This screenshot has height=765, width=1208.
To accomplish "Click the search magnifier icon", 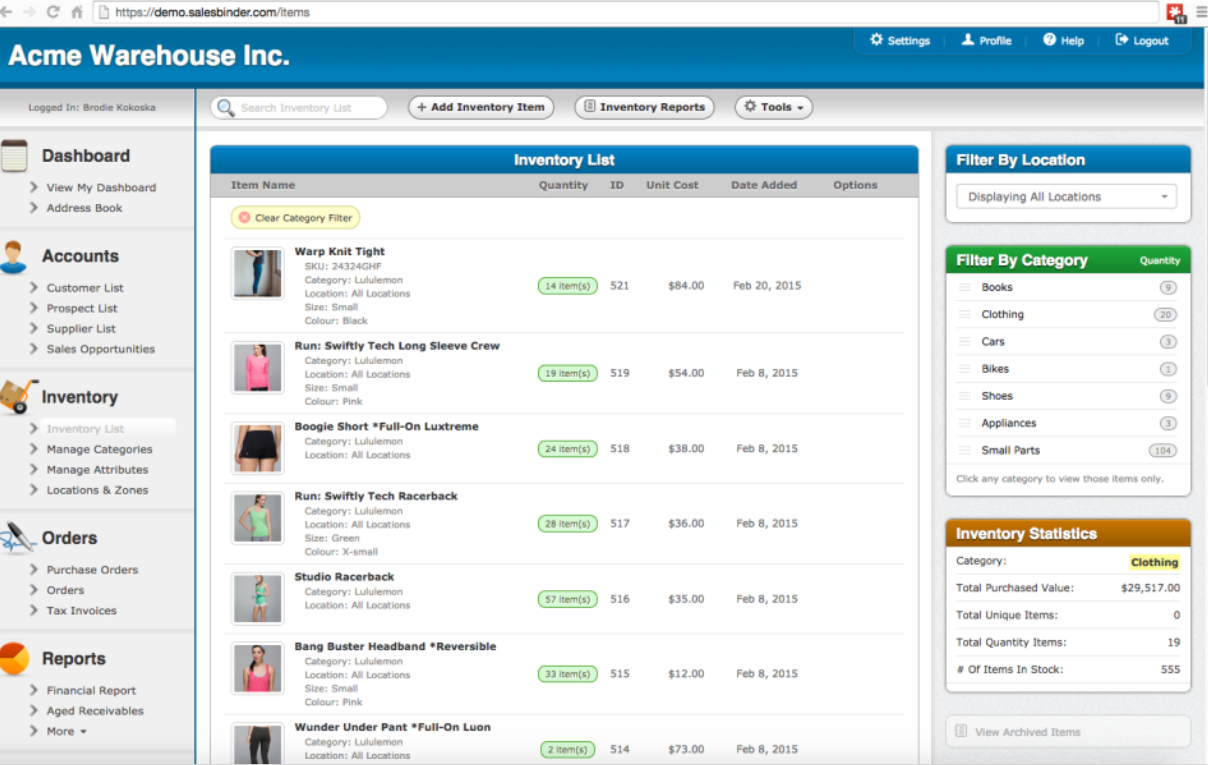I will point(226,108).
